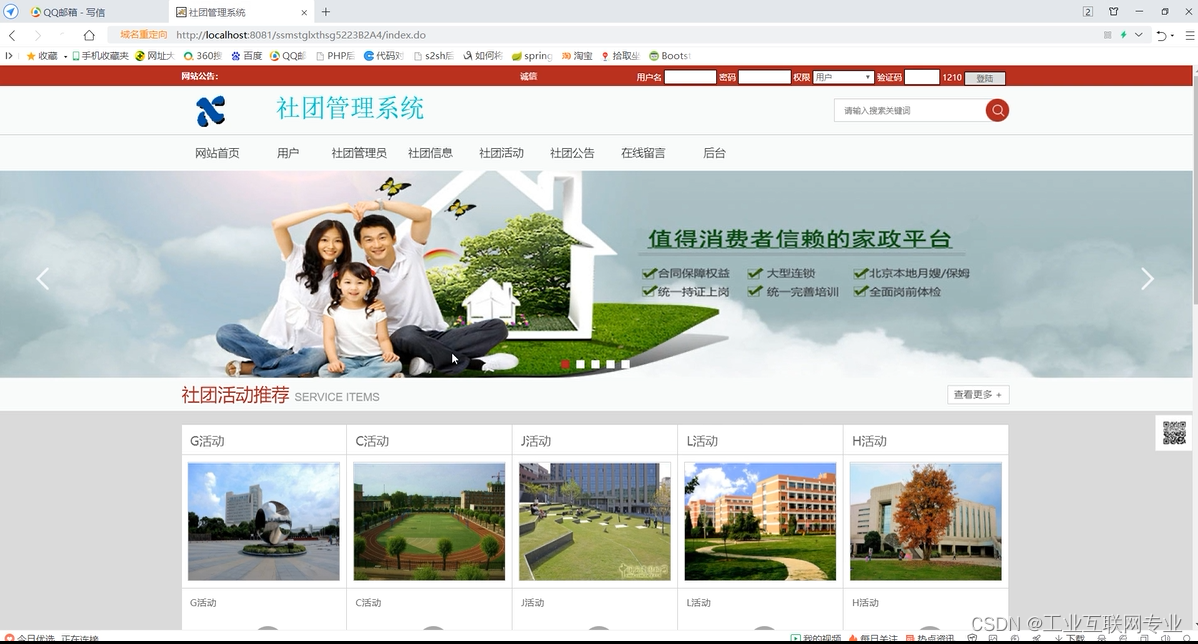Click the browser address bar URL
Image resolution: width=1198 pixels, height=644 pixels.
pyautogui.click(x=301, y=35)
